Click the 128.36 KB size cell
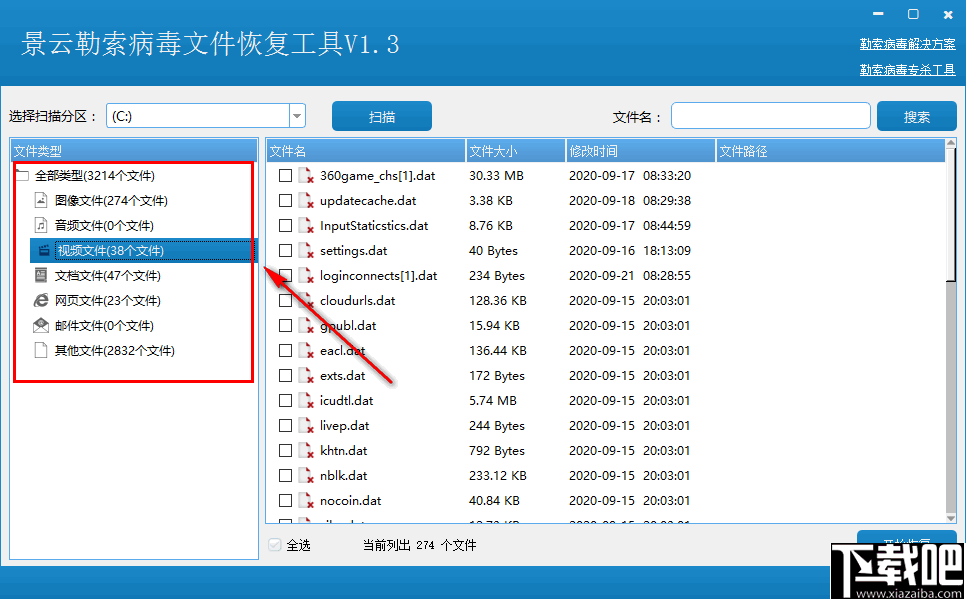 tap(498, 301)
